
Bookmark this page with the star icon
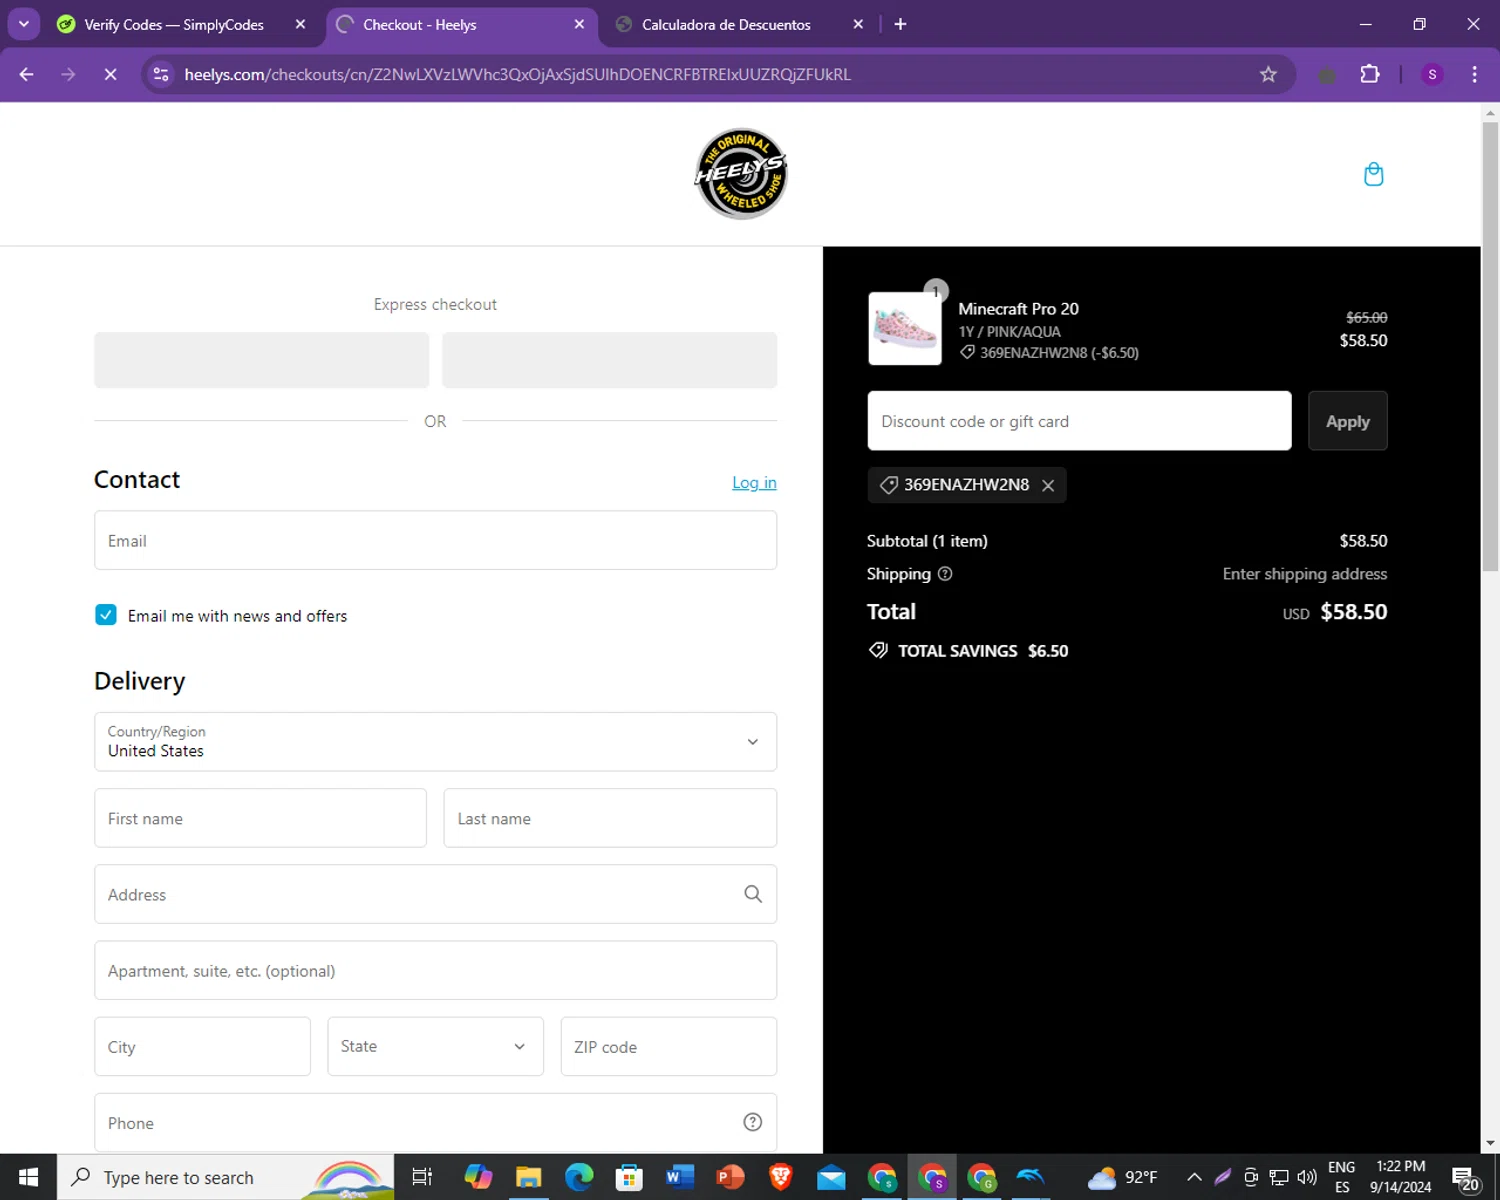pos(1268,74)
